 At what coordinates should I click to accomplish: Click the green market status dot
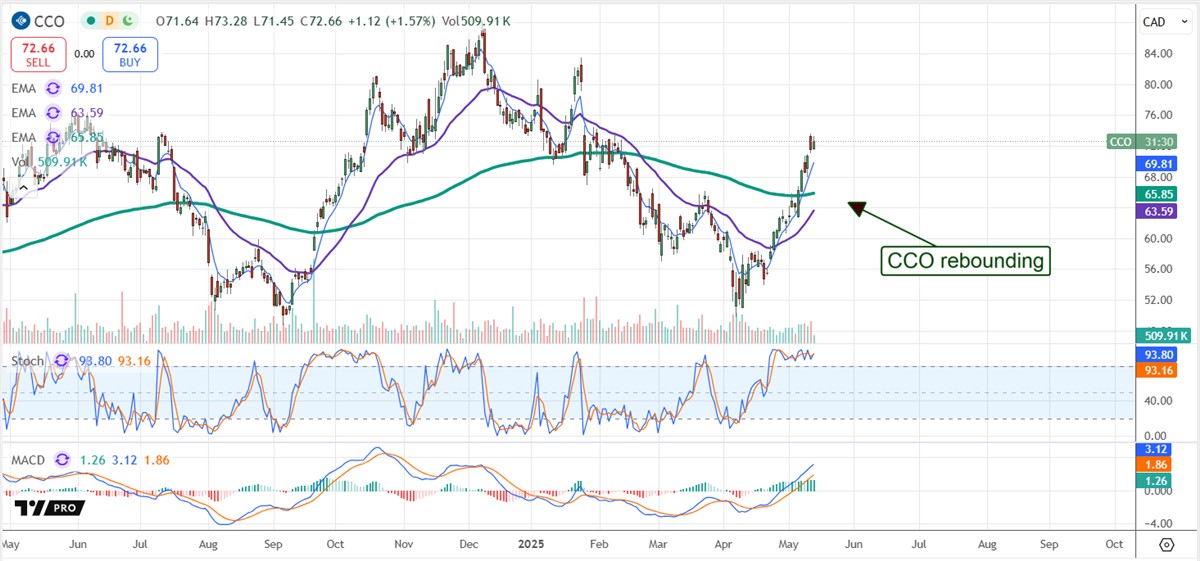pyautogui.click(x=91, y=20)
